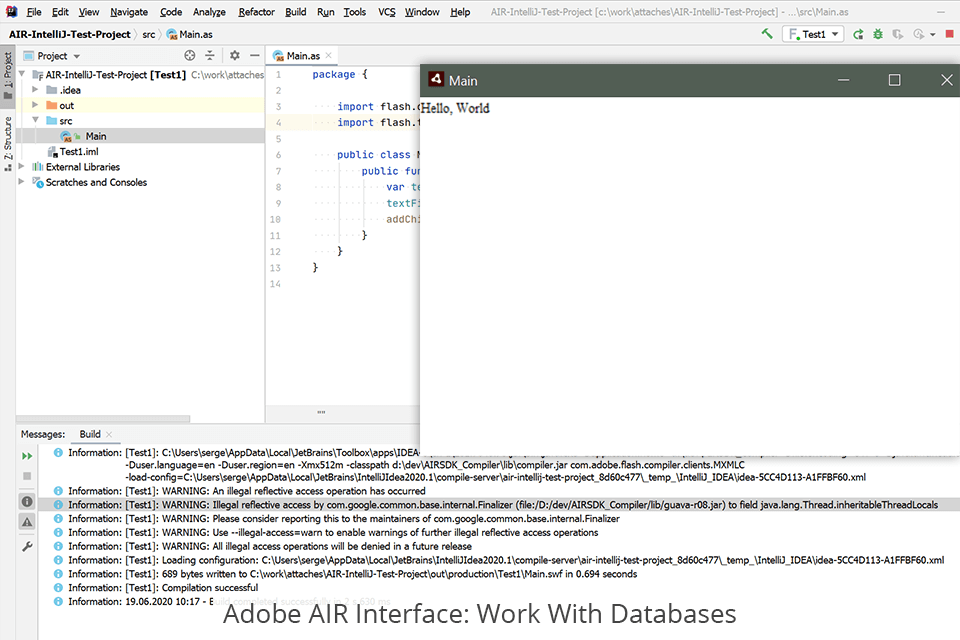Viewport: 960px width, 640px height.
Task: Click line number 4 in gutter
Action: [279, 122]
